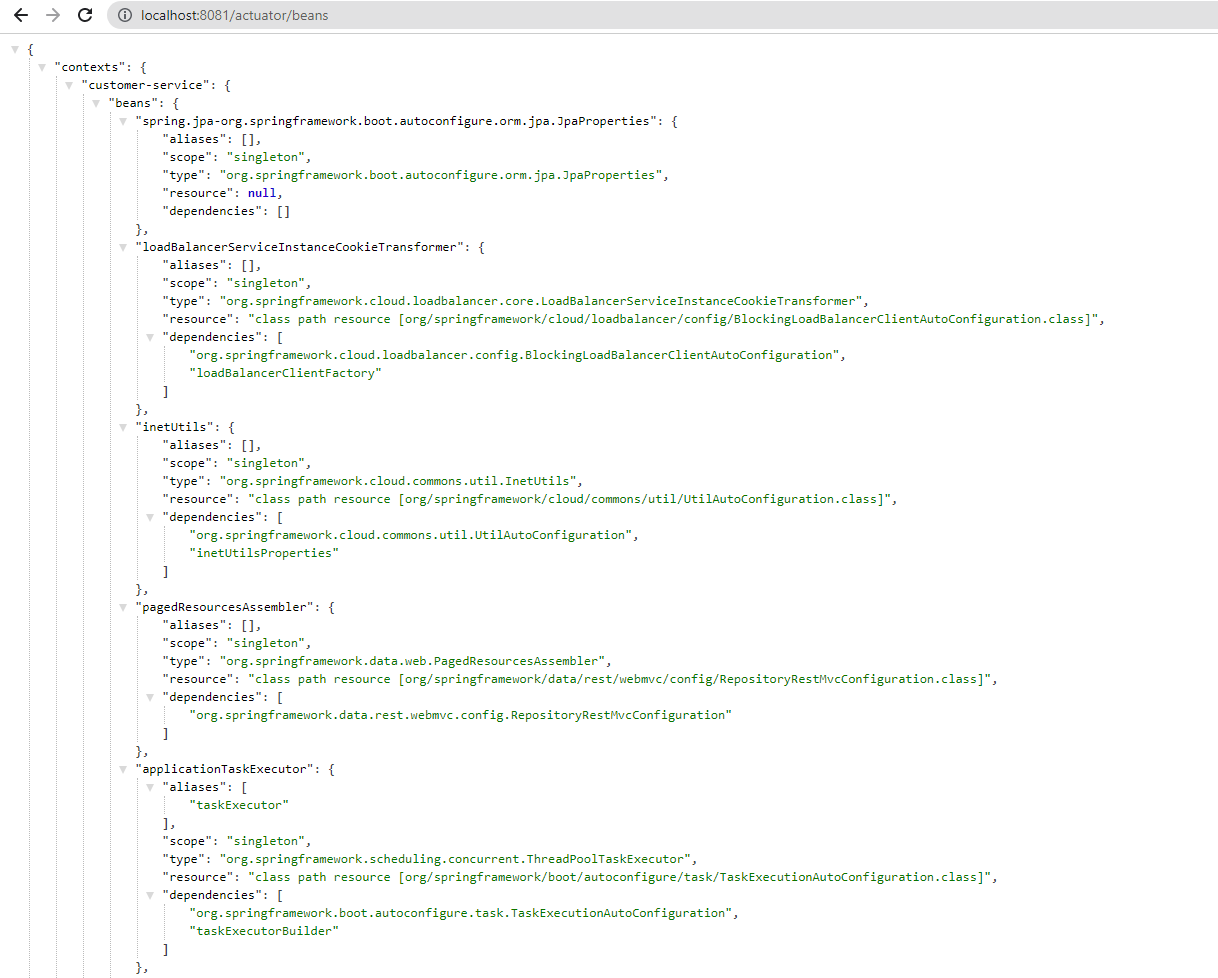Collapse the inetUtils bean entry
The image size is (1218, 978).
point(123,426)
